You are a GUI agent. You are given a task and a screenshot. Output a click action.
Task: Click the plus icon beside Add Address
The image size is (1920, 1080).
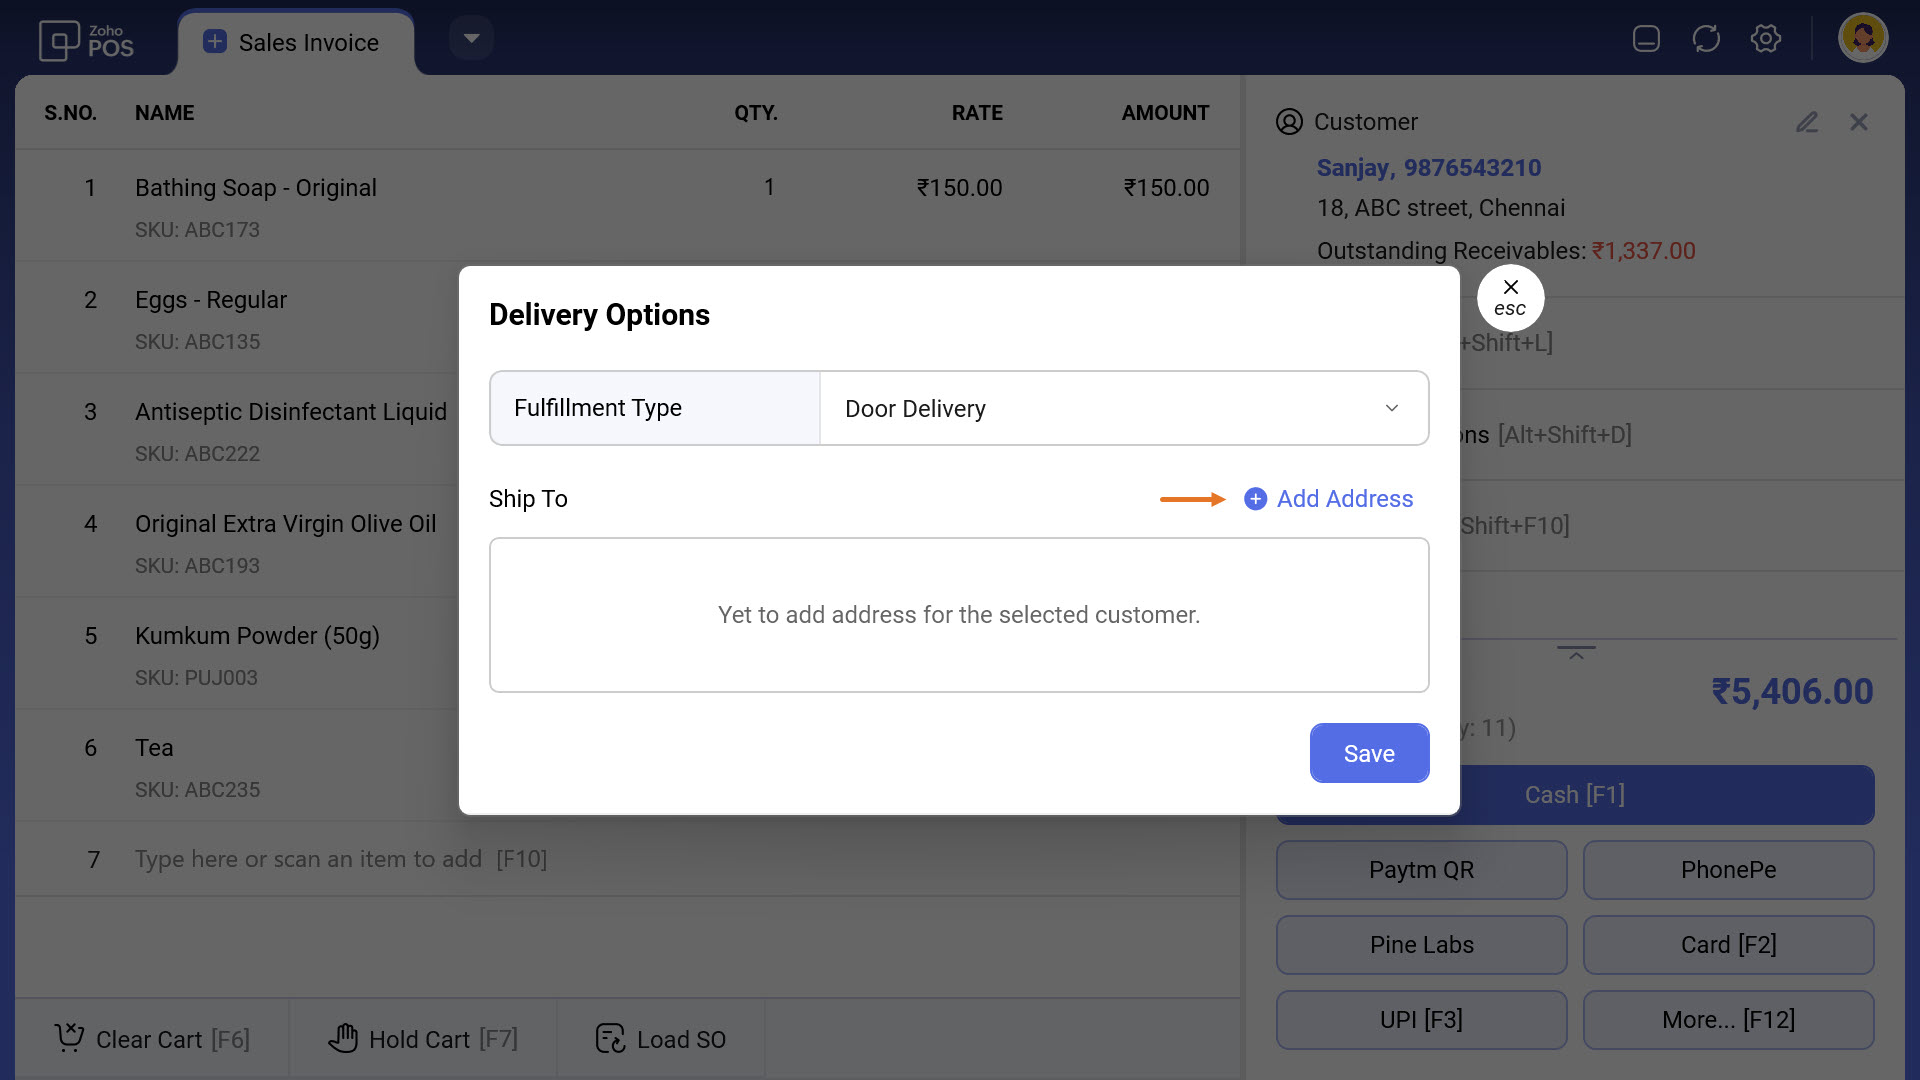[1255, 499]
